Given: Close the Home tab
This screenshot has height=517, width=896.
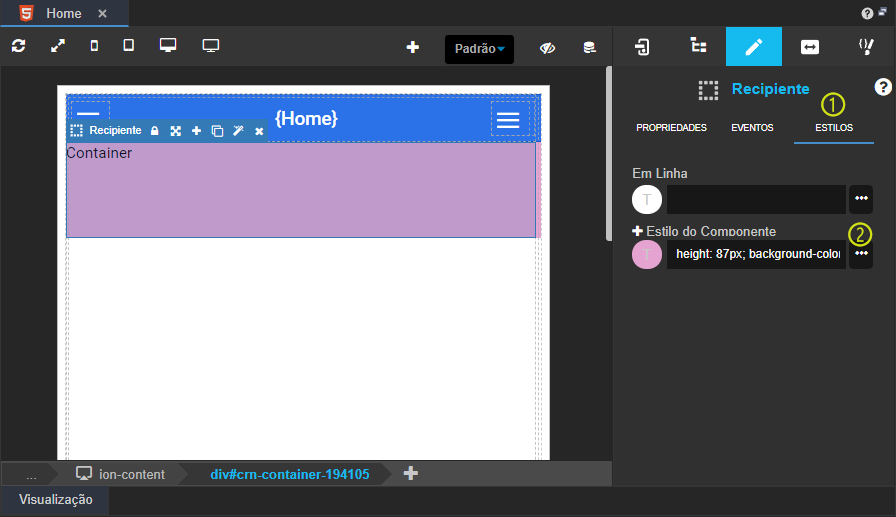Looking at the screenshot, I should coord(102,13).
